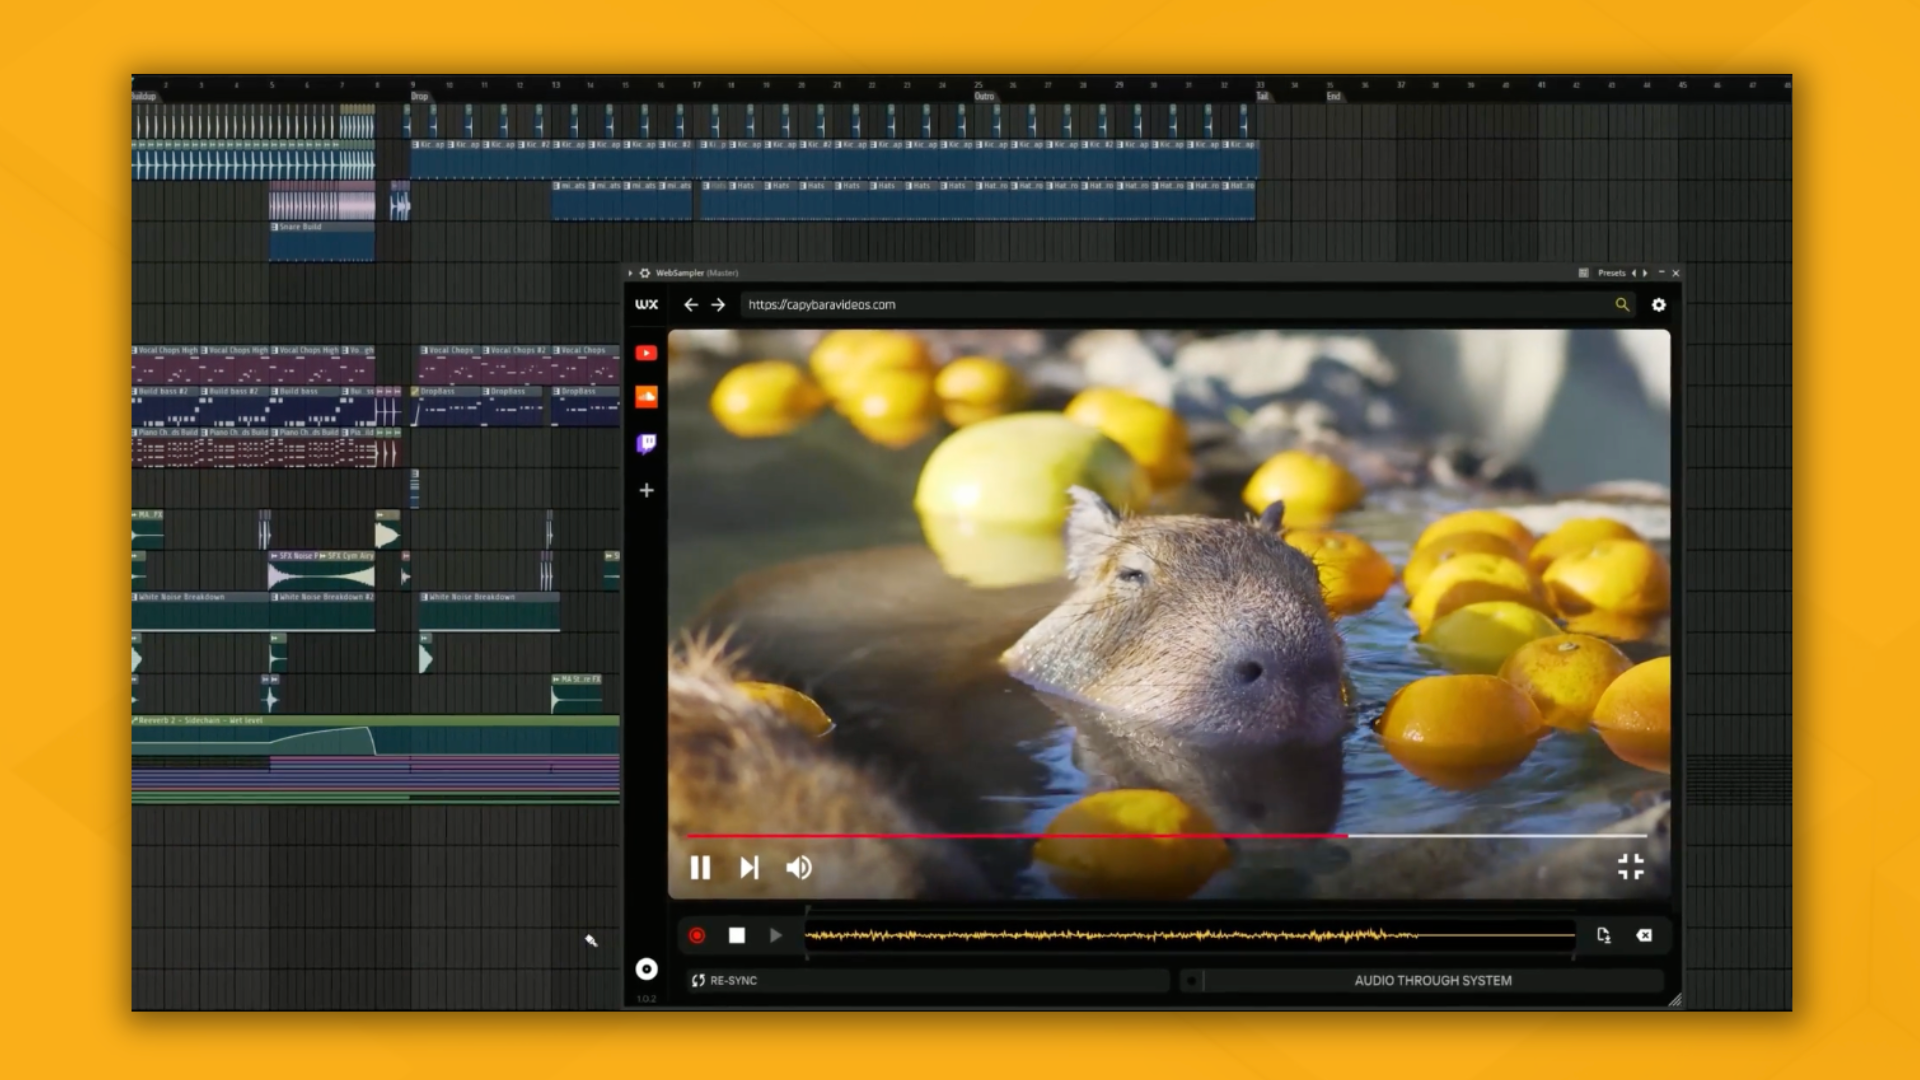The width and height of the screenshot is (1920, 1080).
Task: Click the next preset arrow
Action: click(x=1647, y=272)
